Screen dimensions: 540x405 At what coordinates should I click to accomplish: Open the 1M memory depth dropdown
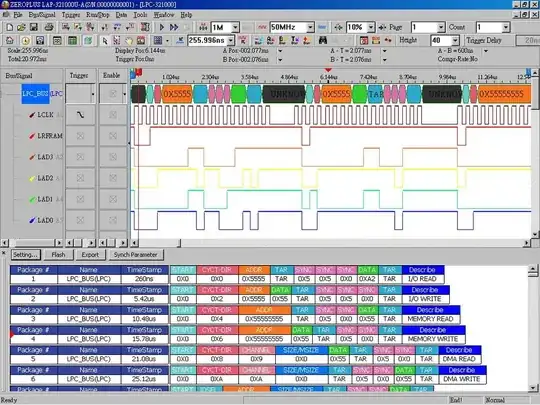[x=235, y=27]
